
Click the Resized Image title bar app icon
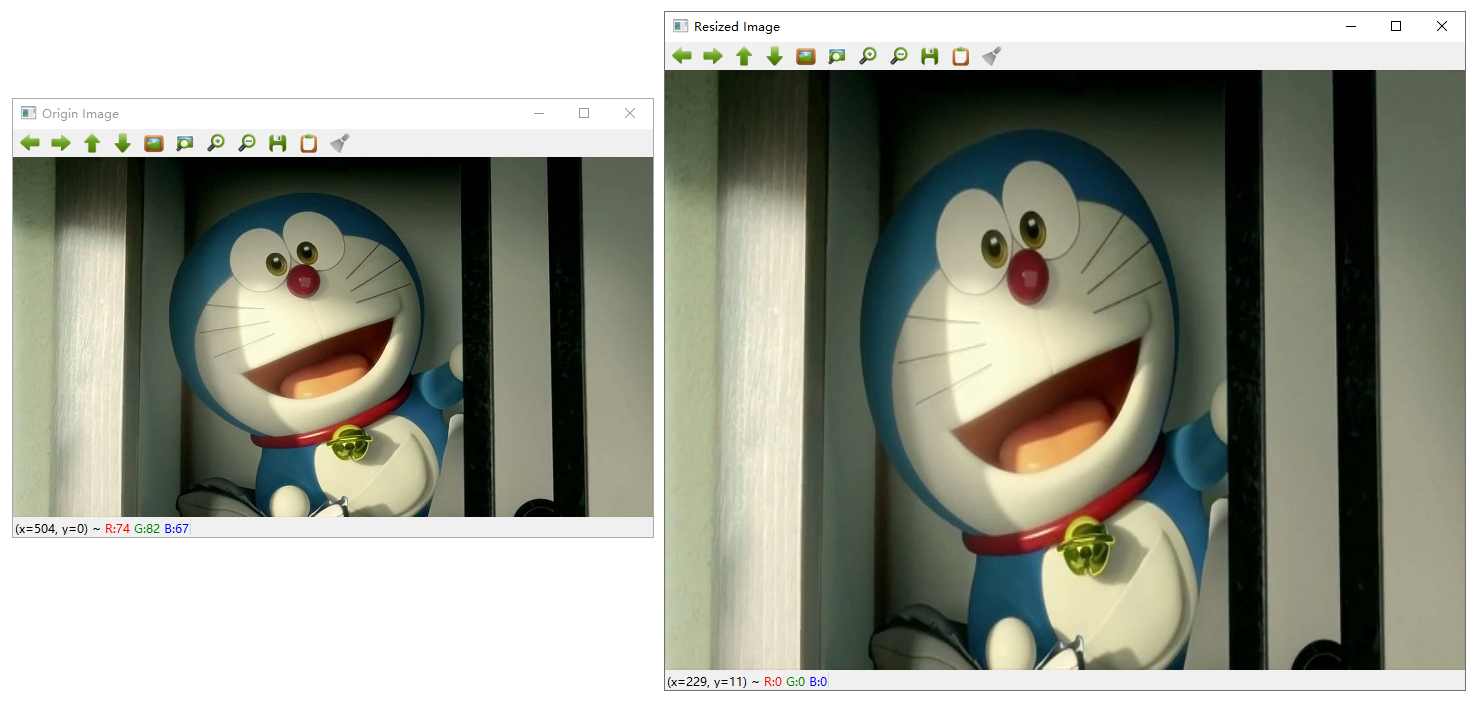(x=680, y=26)
